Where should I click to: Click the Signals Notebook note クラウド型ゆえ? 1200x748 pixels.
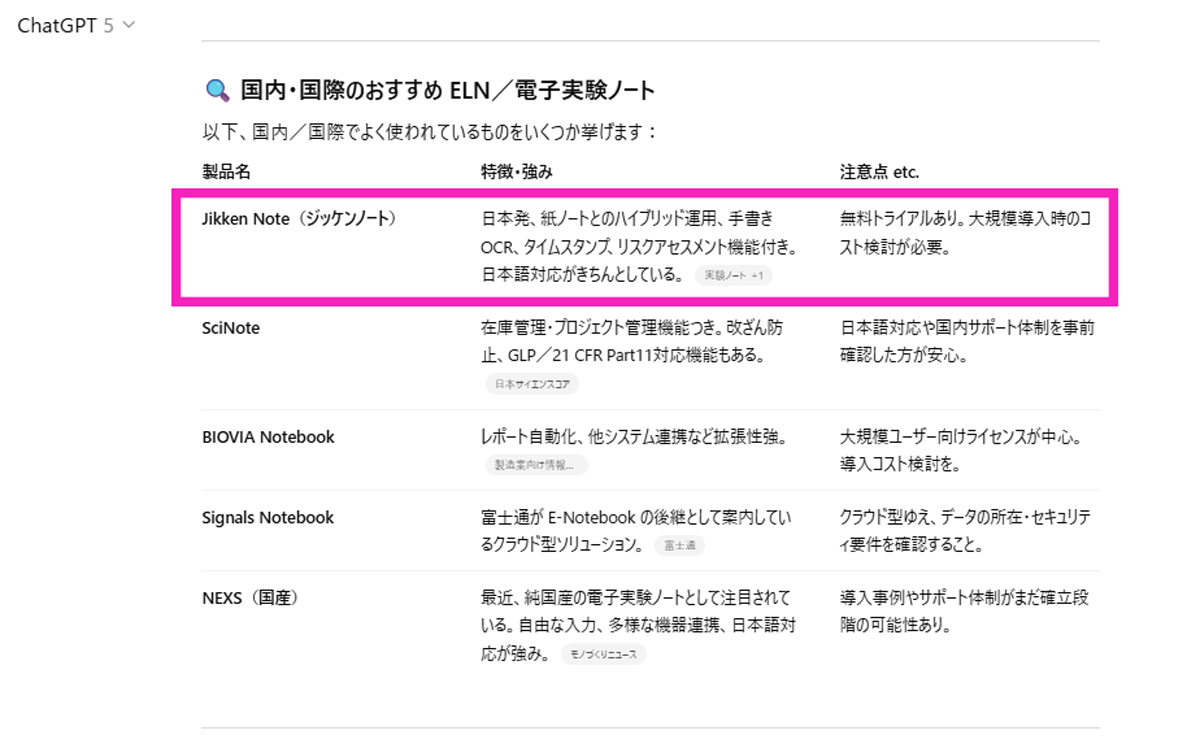pos(965,531)
